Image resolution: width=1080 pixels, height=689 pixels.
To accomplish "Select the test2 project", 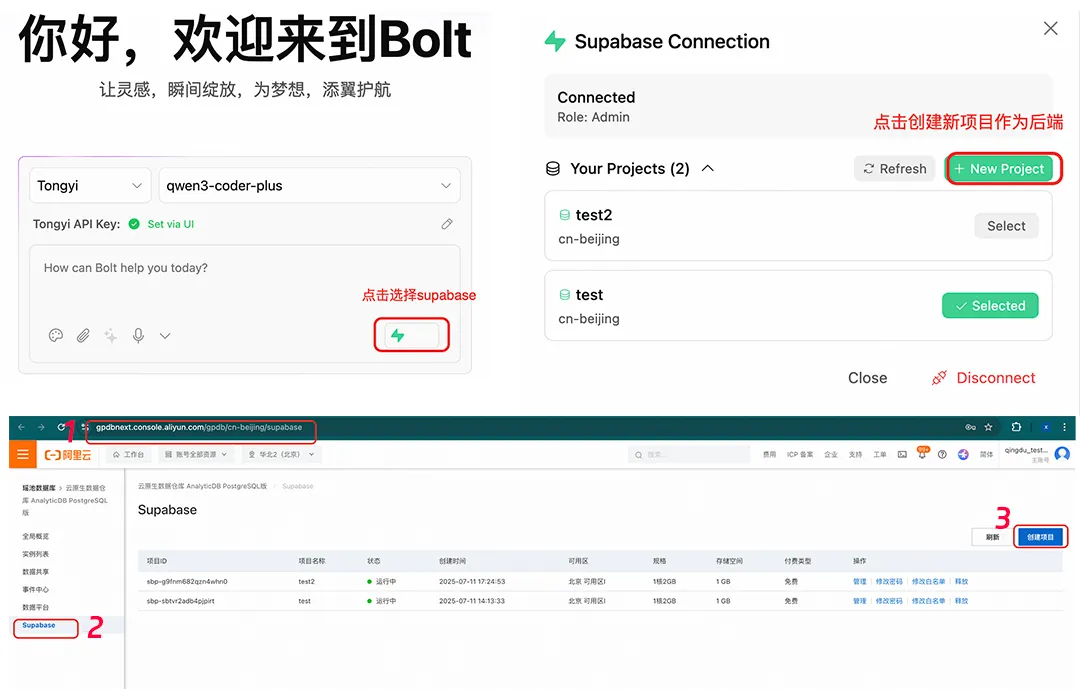I will [x=1006, y=226].
